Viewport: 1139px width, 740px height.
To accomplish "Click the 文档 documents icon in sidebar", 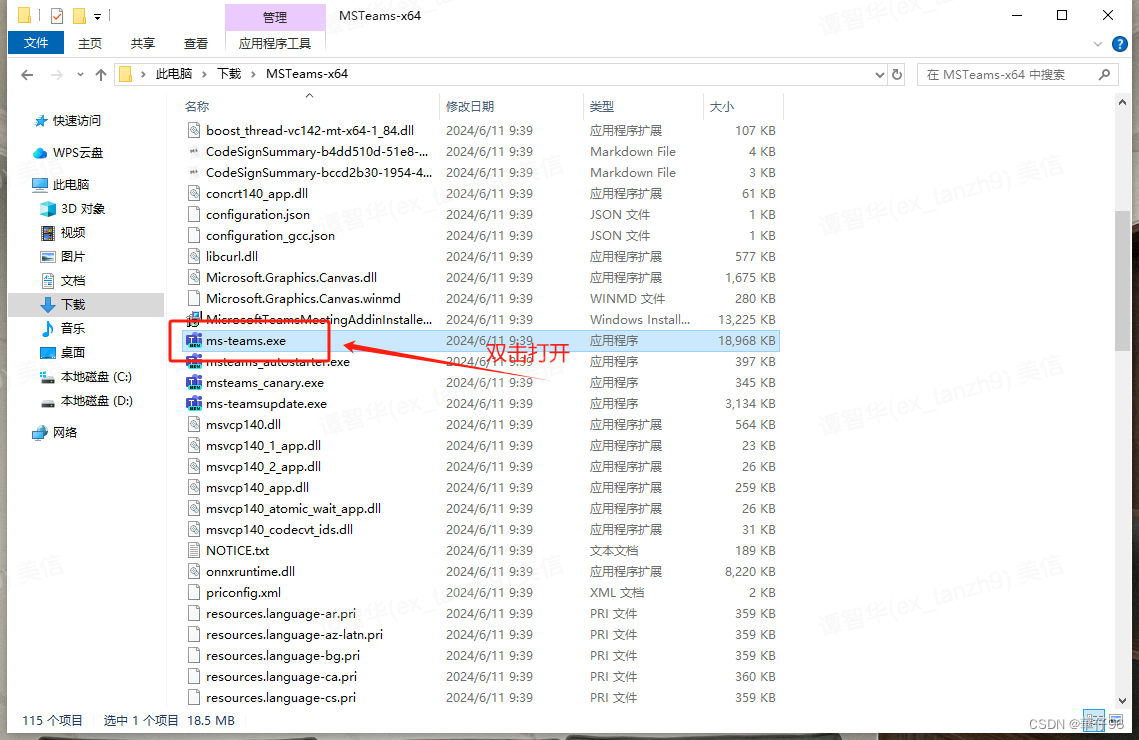I will coord(48,281).
